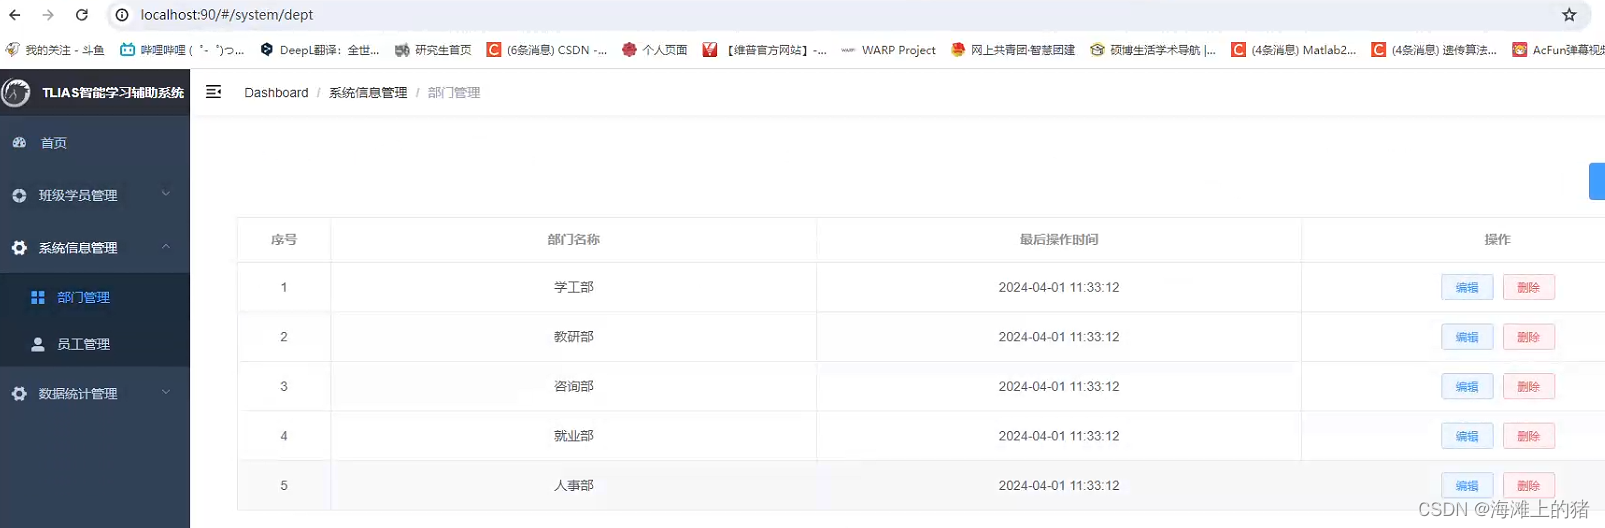The height and width of the screenshot is (528, 1605).
Task: Delete the 咨询部 department
Action: click(1528, 386)
